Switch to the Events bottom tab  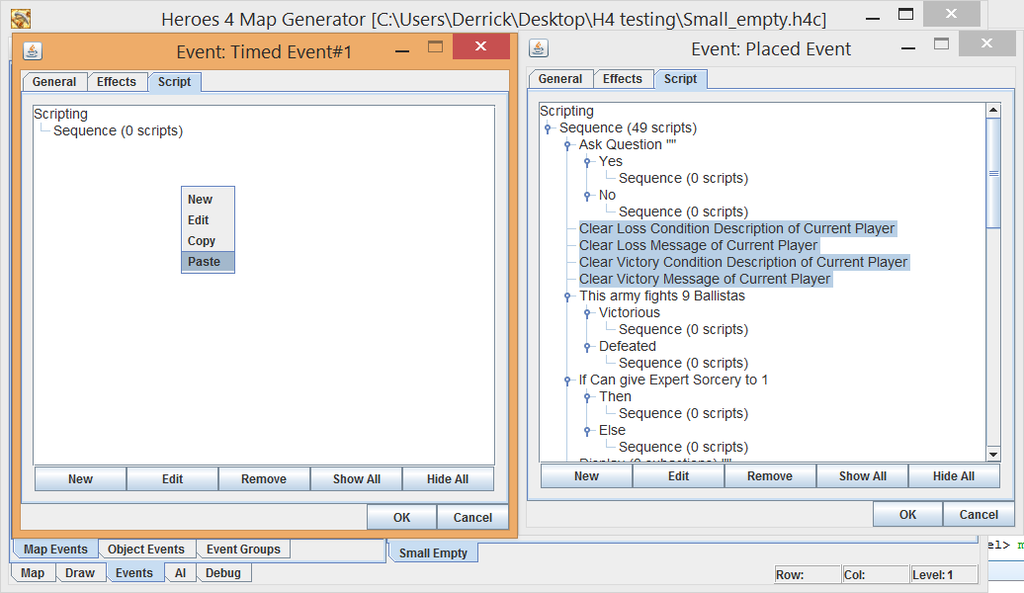pyautogui.click(x=134, y=573)
